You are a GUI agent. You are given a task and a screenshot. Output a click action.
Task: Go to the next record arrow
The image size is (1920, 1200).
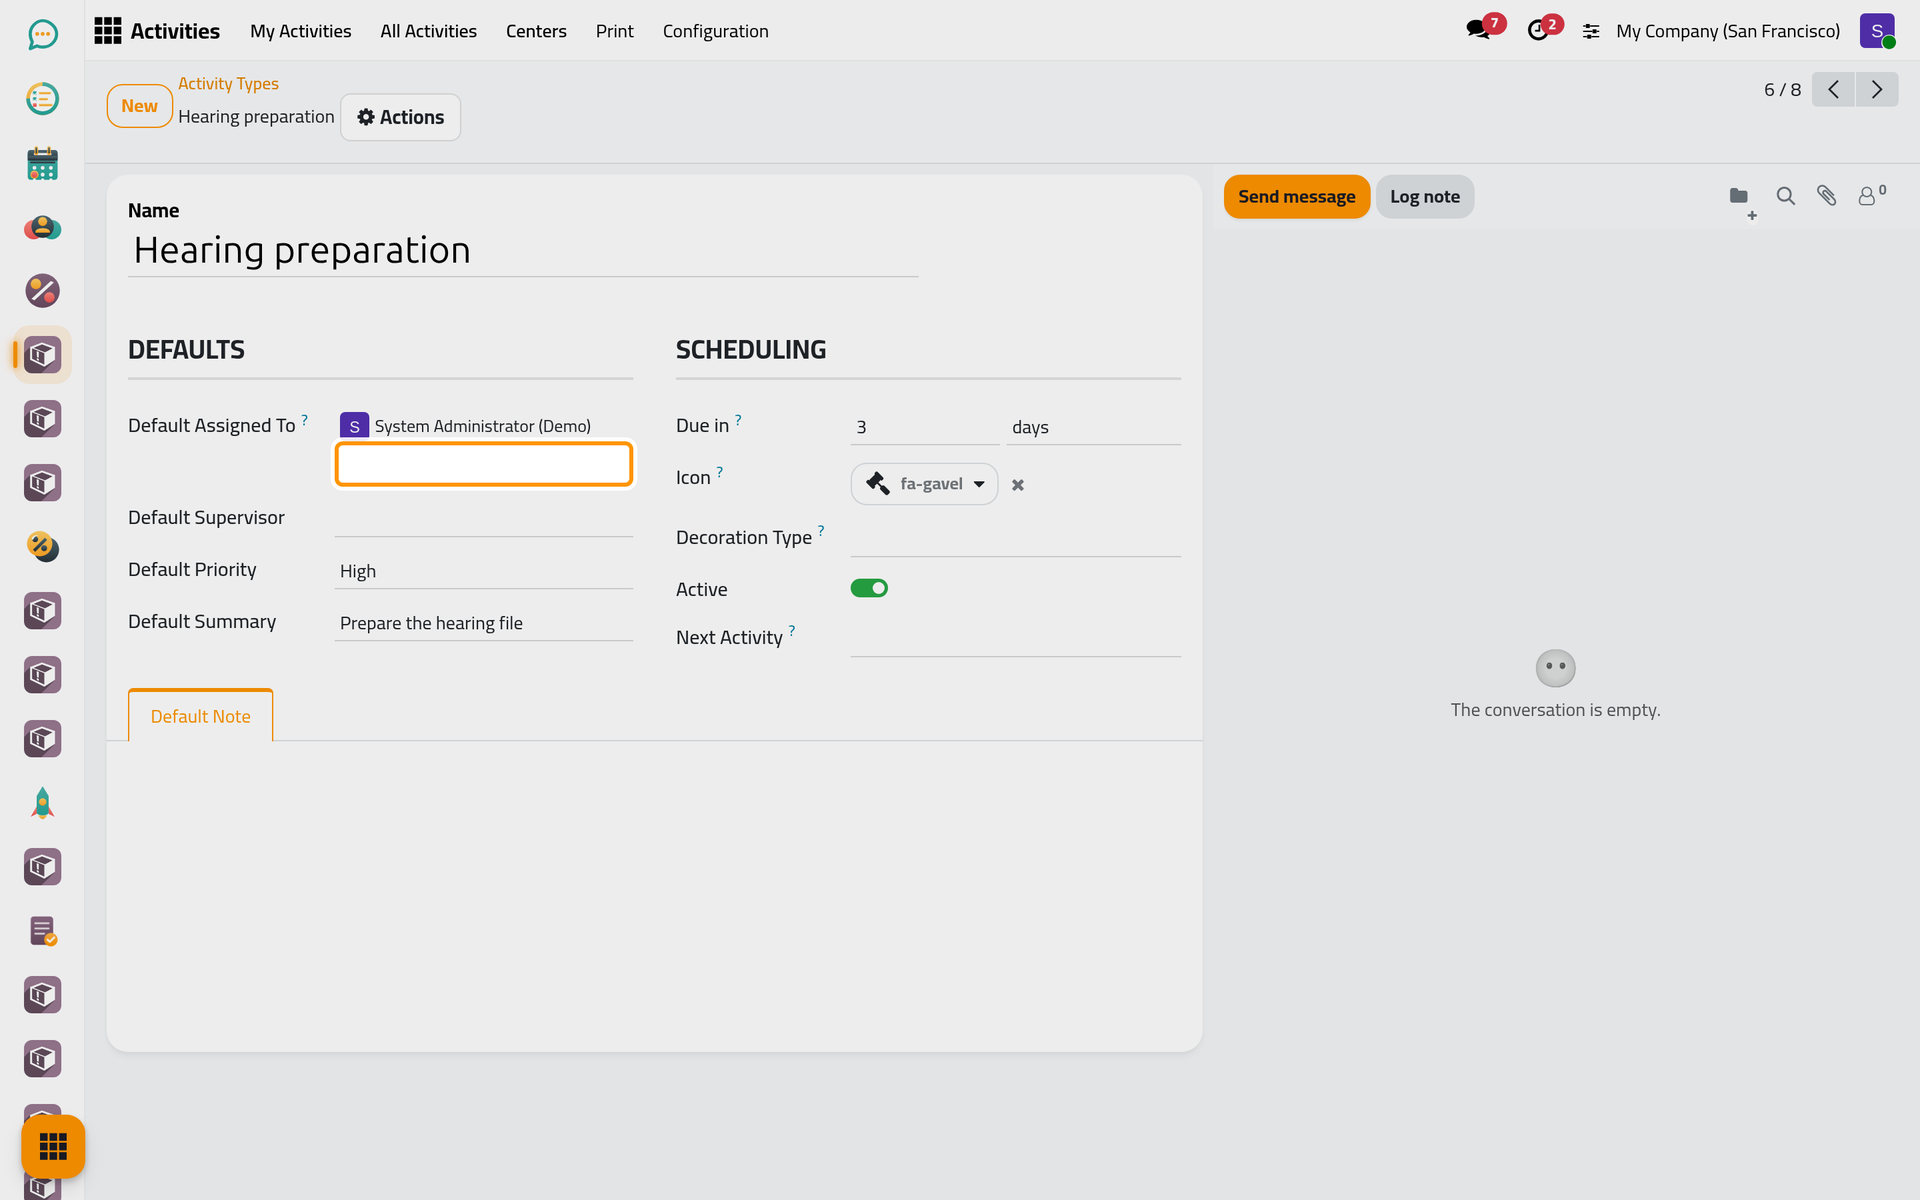pyautogui.click(x=1877, y=89)
